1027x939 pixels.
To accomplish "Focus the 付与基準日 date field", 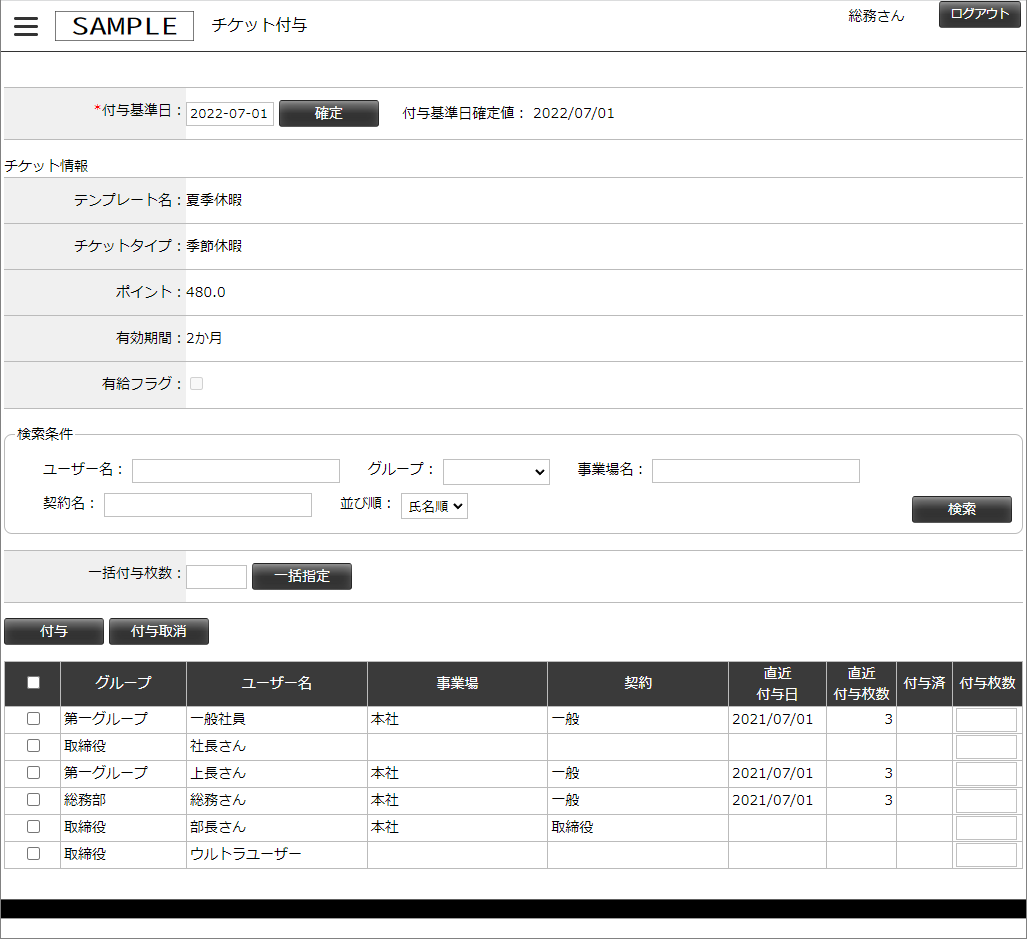I will pyautogui.click(x=230, y=114).
